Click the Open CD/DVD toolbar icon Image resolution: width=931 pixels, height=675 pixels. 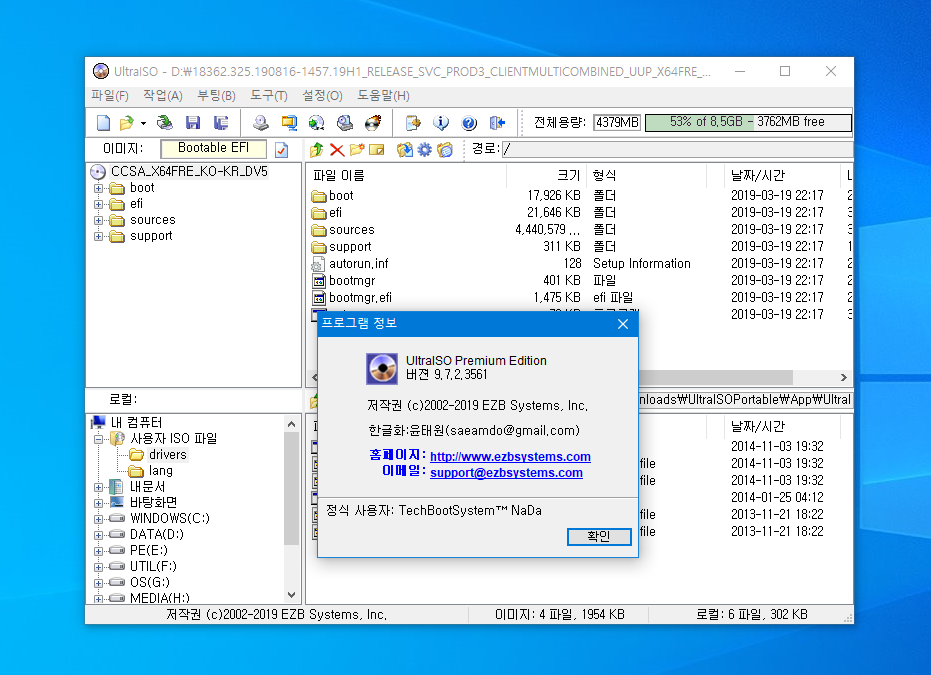pyautogui.click(x=164, y=122)
